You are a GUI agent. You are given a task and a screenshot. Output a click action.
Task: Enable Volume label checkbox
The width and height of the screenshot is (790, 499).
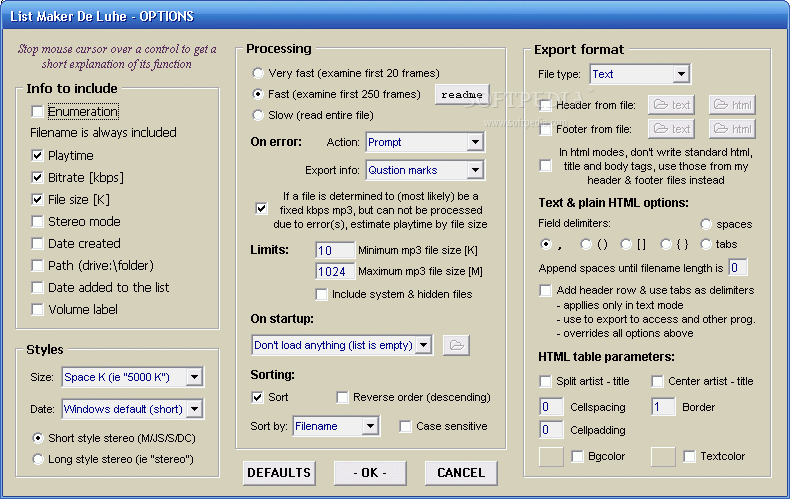click(37, 309)
